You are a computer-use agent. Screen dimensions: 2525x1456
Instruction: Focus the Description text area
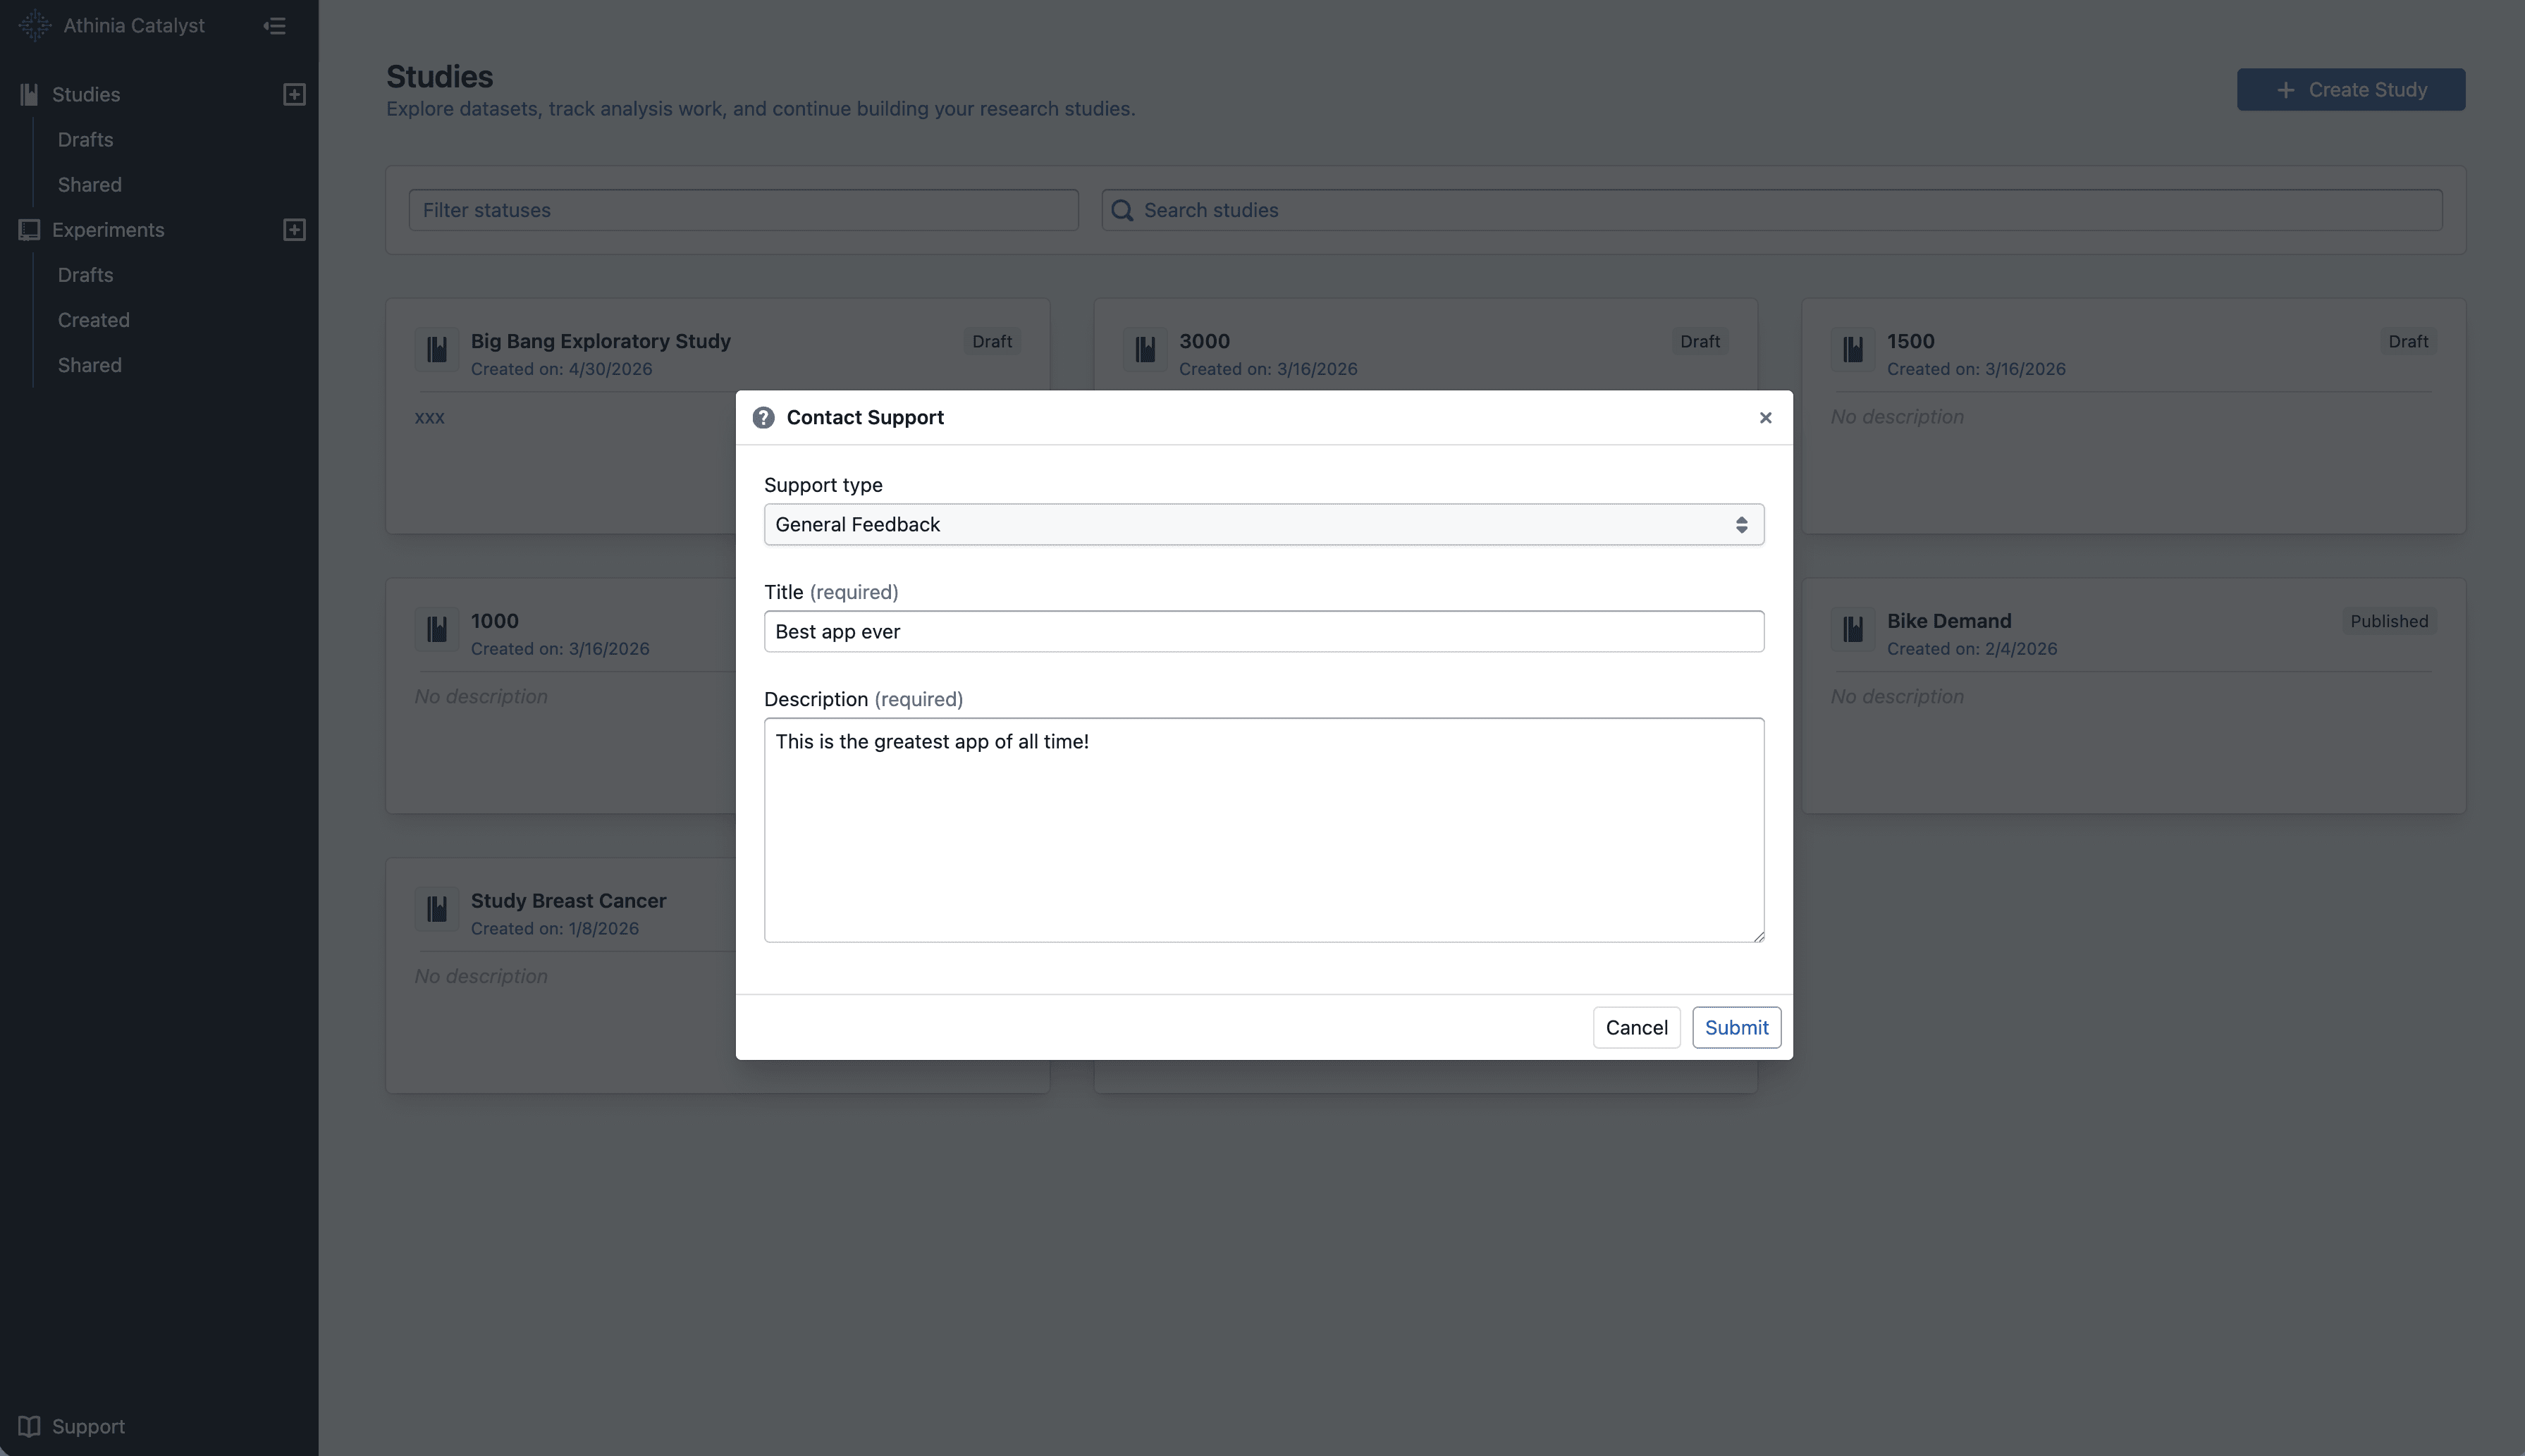click(1264, 830)
